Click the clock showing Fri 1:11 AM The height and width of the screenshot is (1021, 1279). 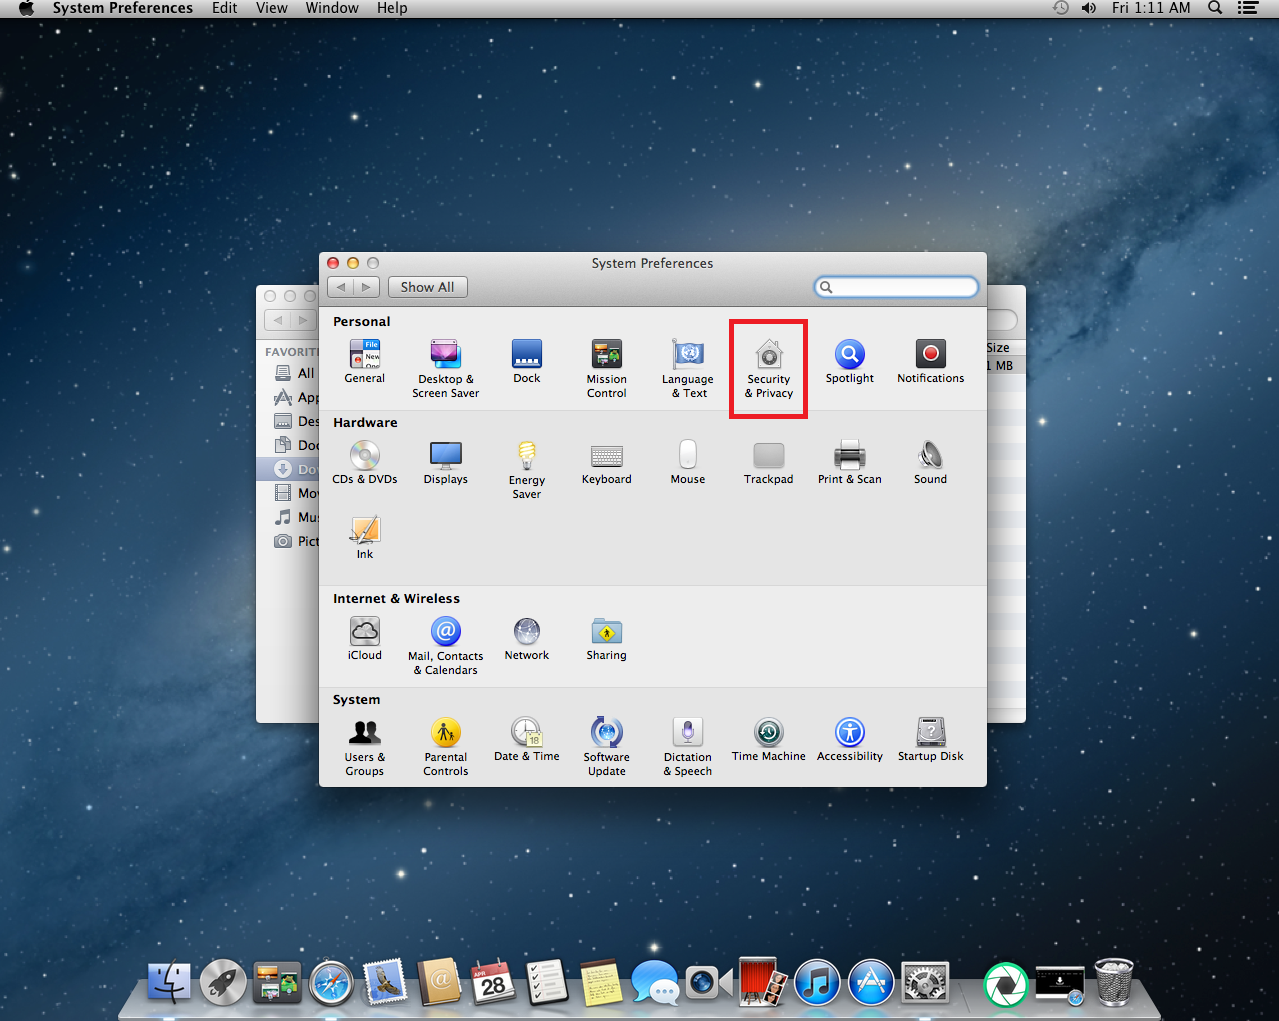1151,8
